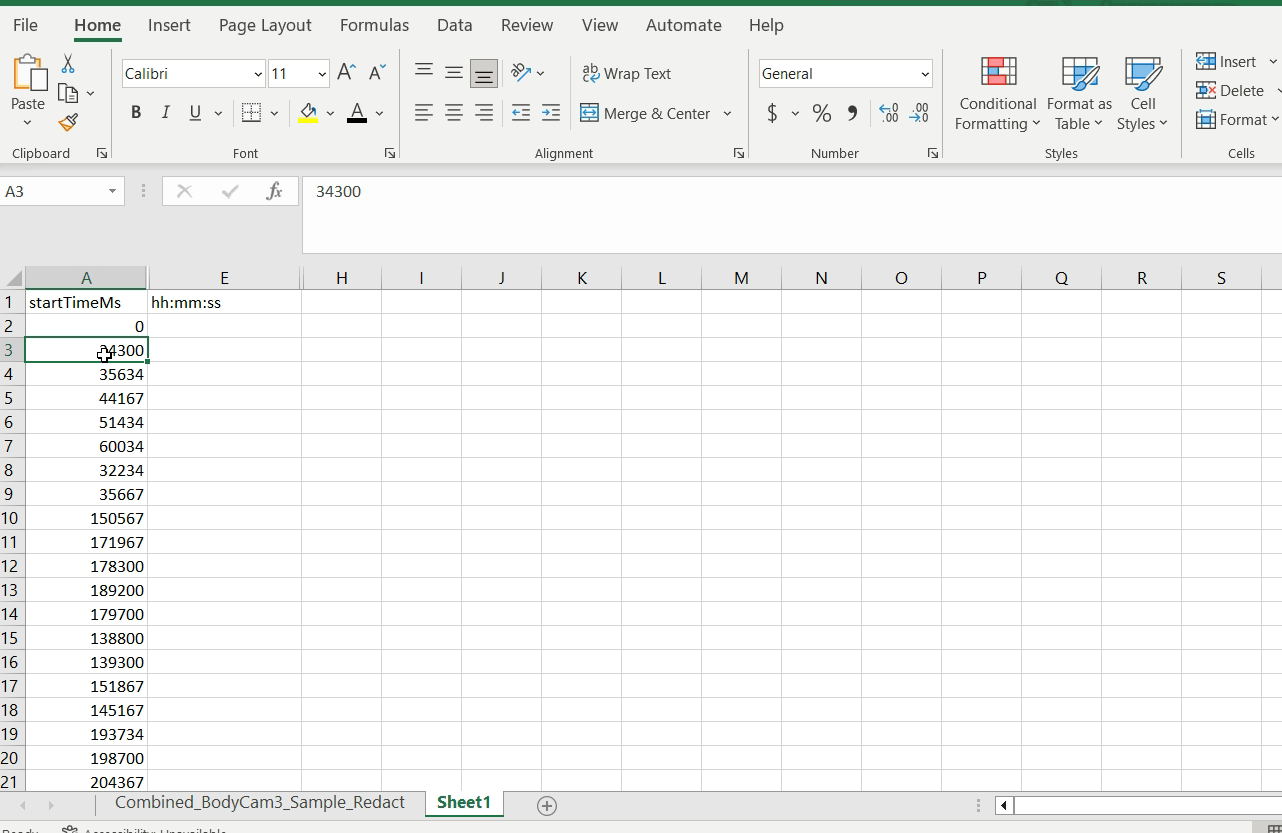Click the Increase Indent icon

click(550, 113)
